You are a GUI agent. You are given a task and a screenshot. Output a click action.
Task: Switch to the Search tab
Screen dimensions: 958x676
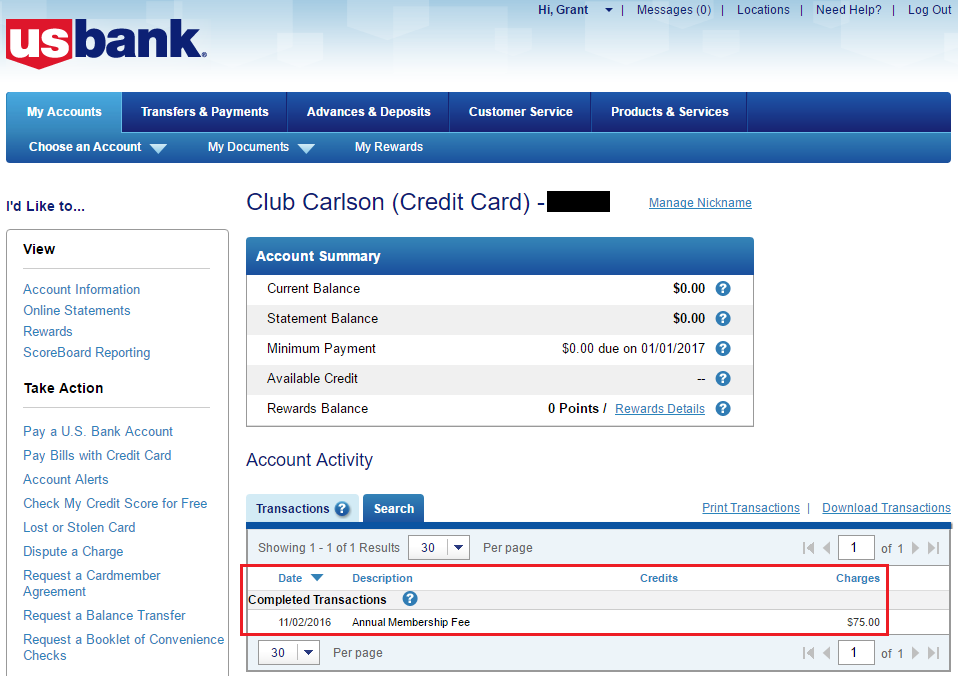click(393, 509)
